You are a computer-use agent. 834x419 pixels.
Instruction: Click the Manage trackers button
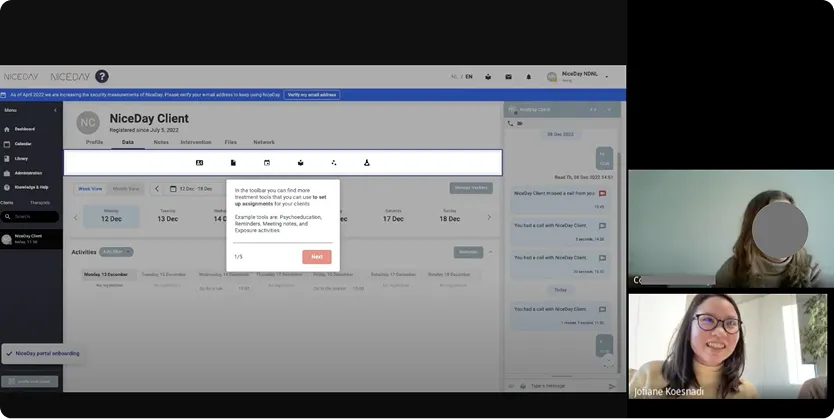[x=471, y=188]
